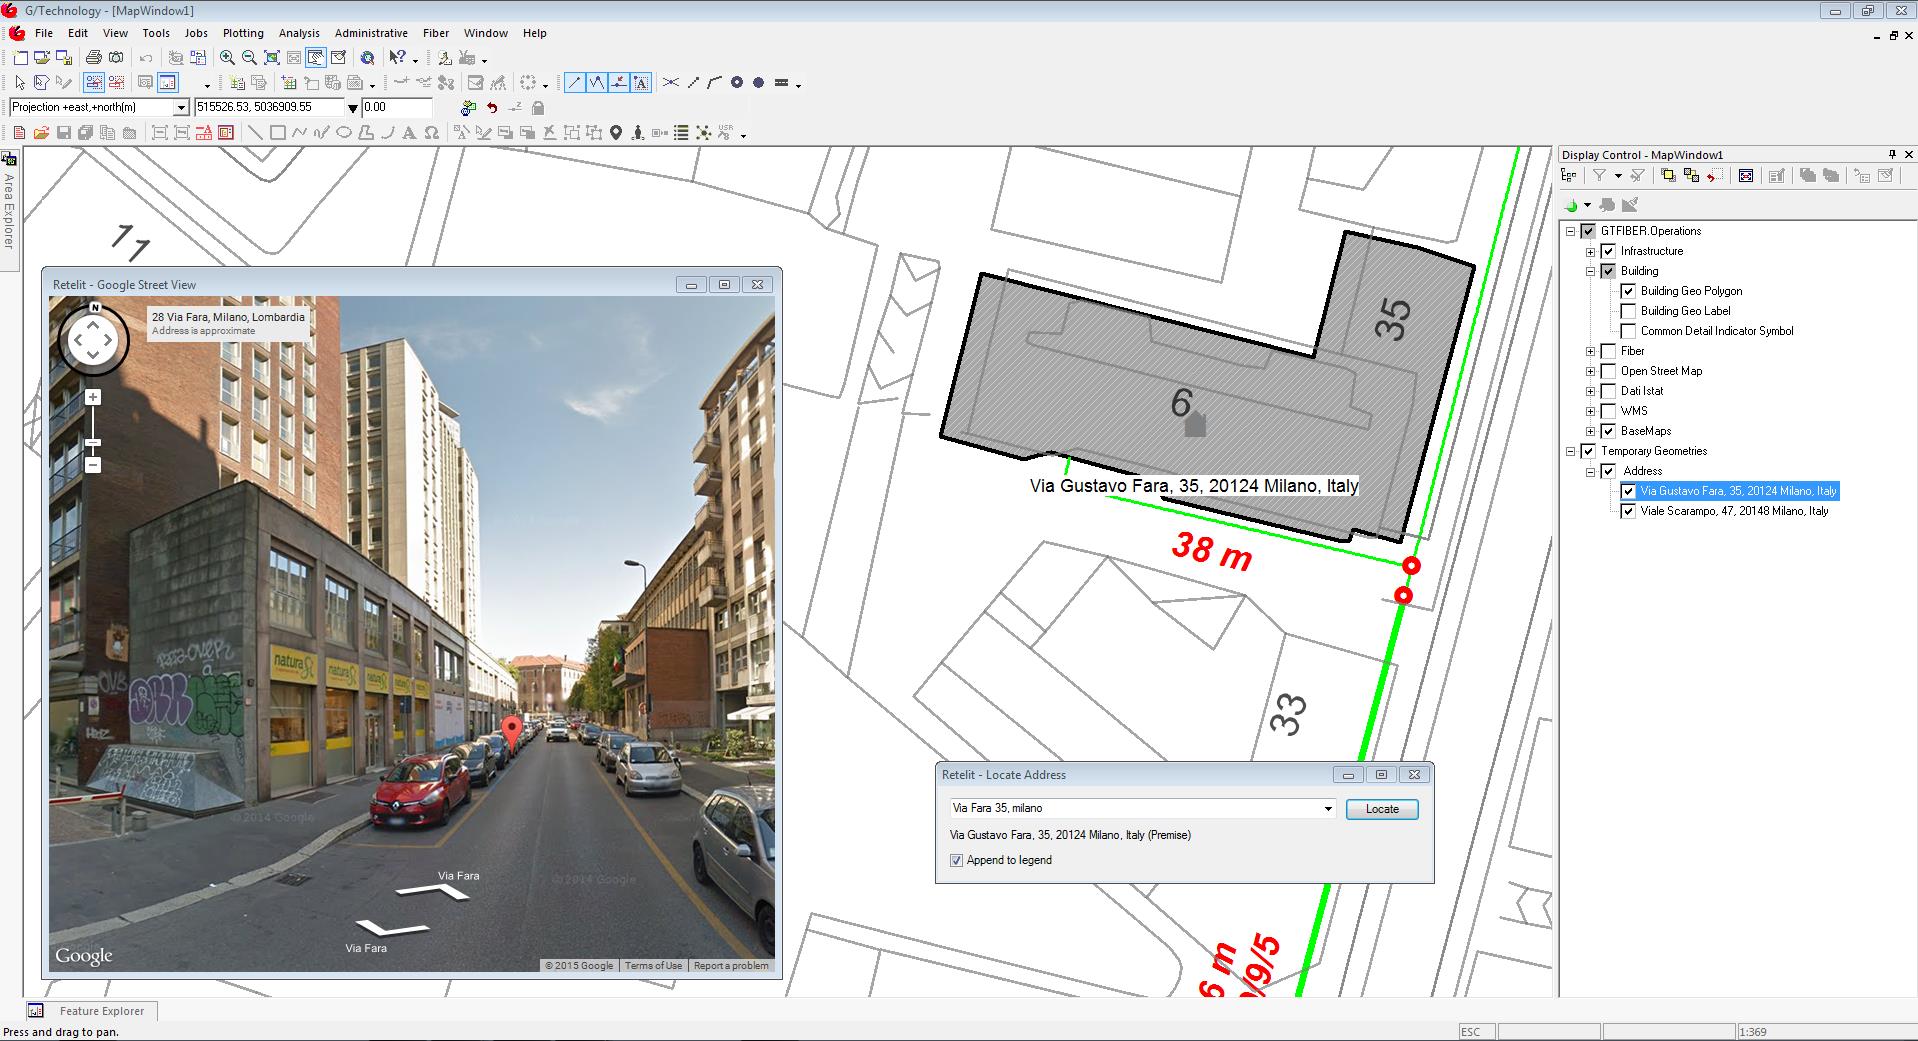This screenshot has height=1041, width=1918.
Task: Open the Administrative menu
Action: pyautogui.click(x=371, y=33)
